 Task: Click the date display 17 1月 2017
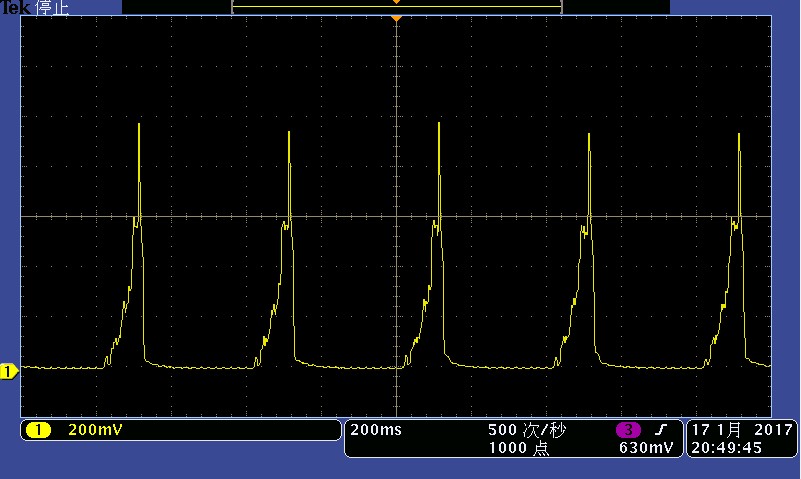tap(740, 430)
